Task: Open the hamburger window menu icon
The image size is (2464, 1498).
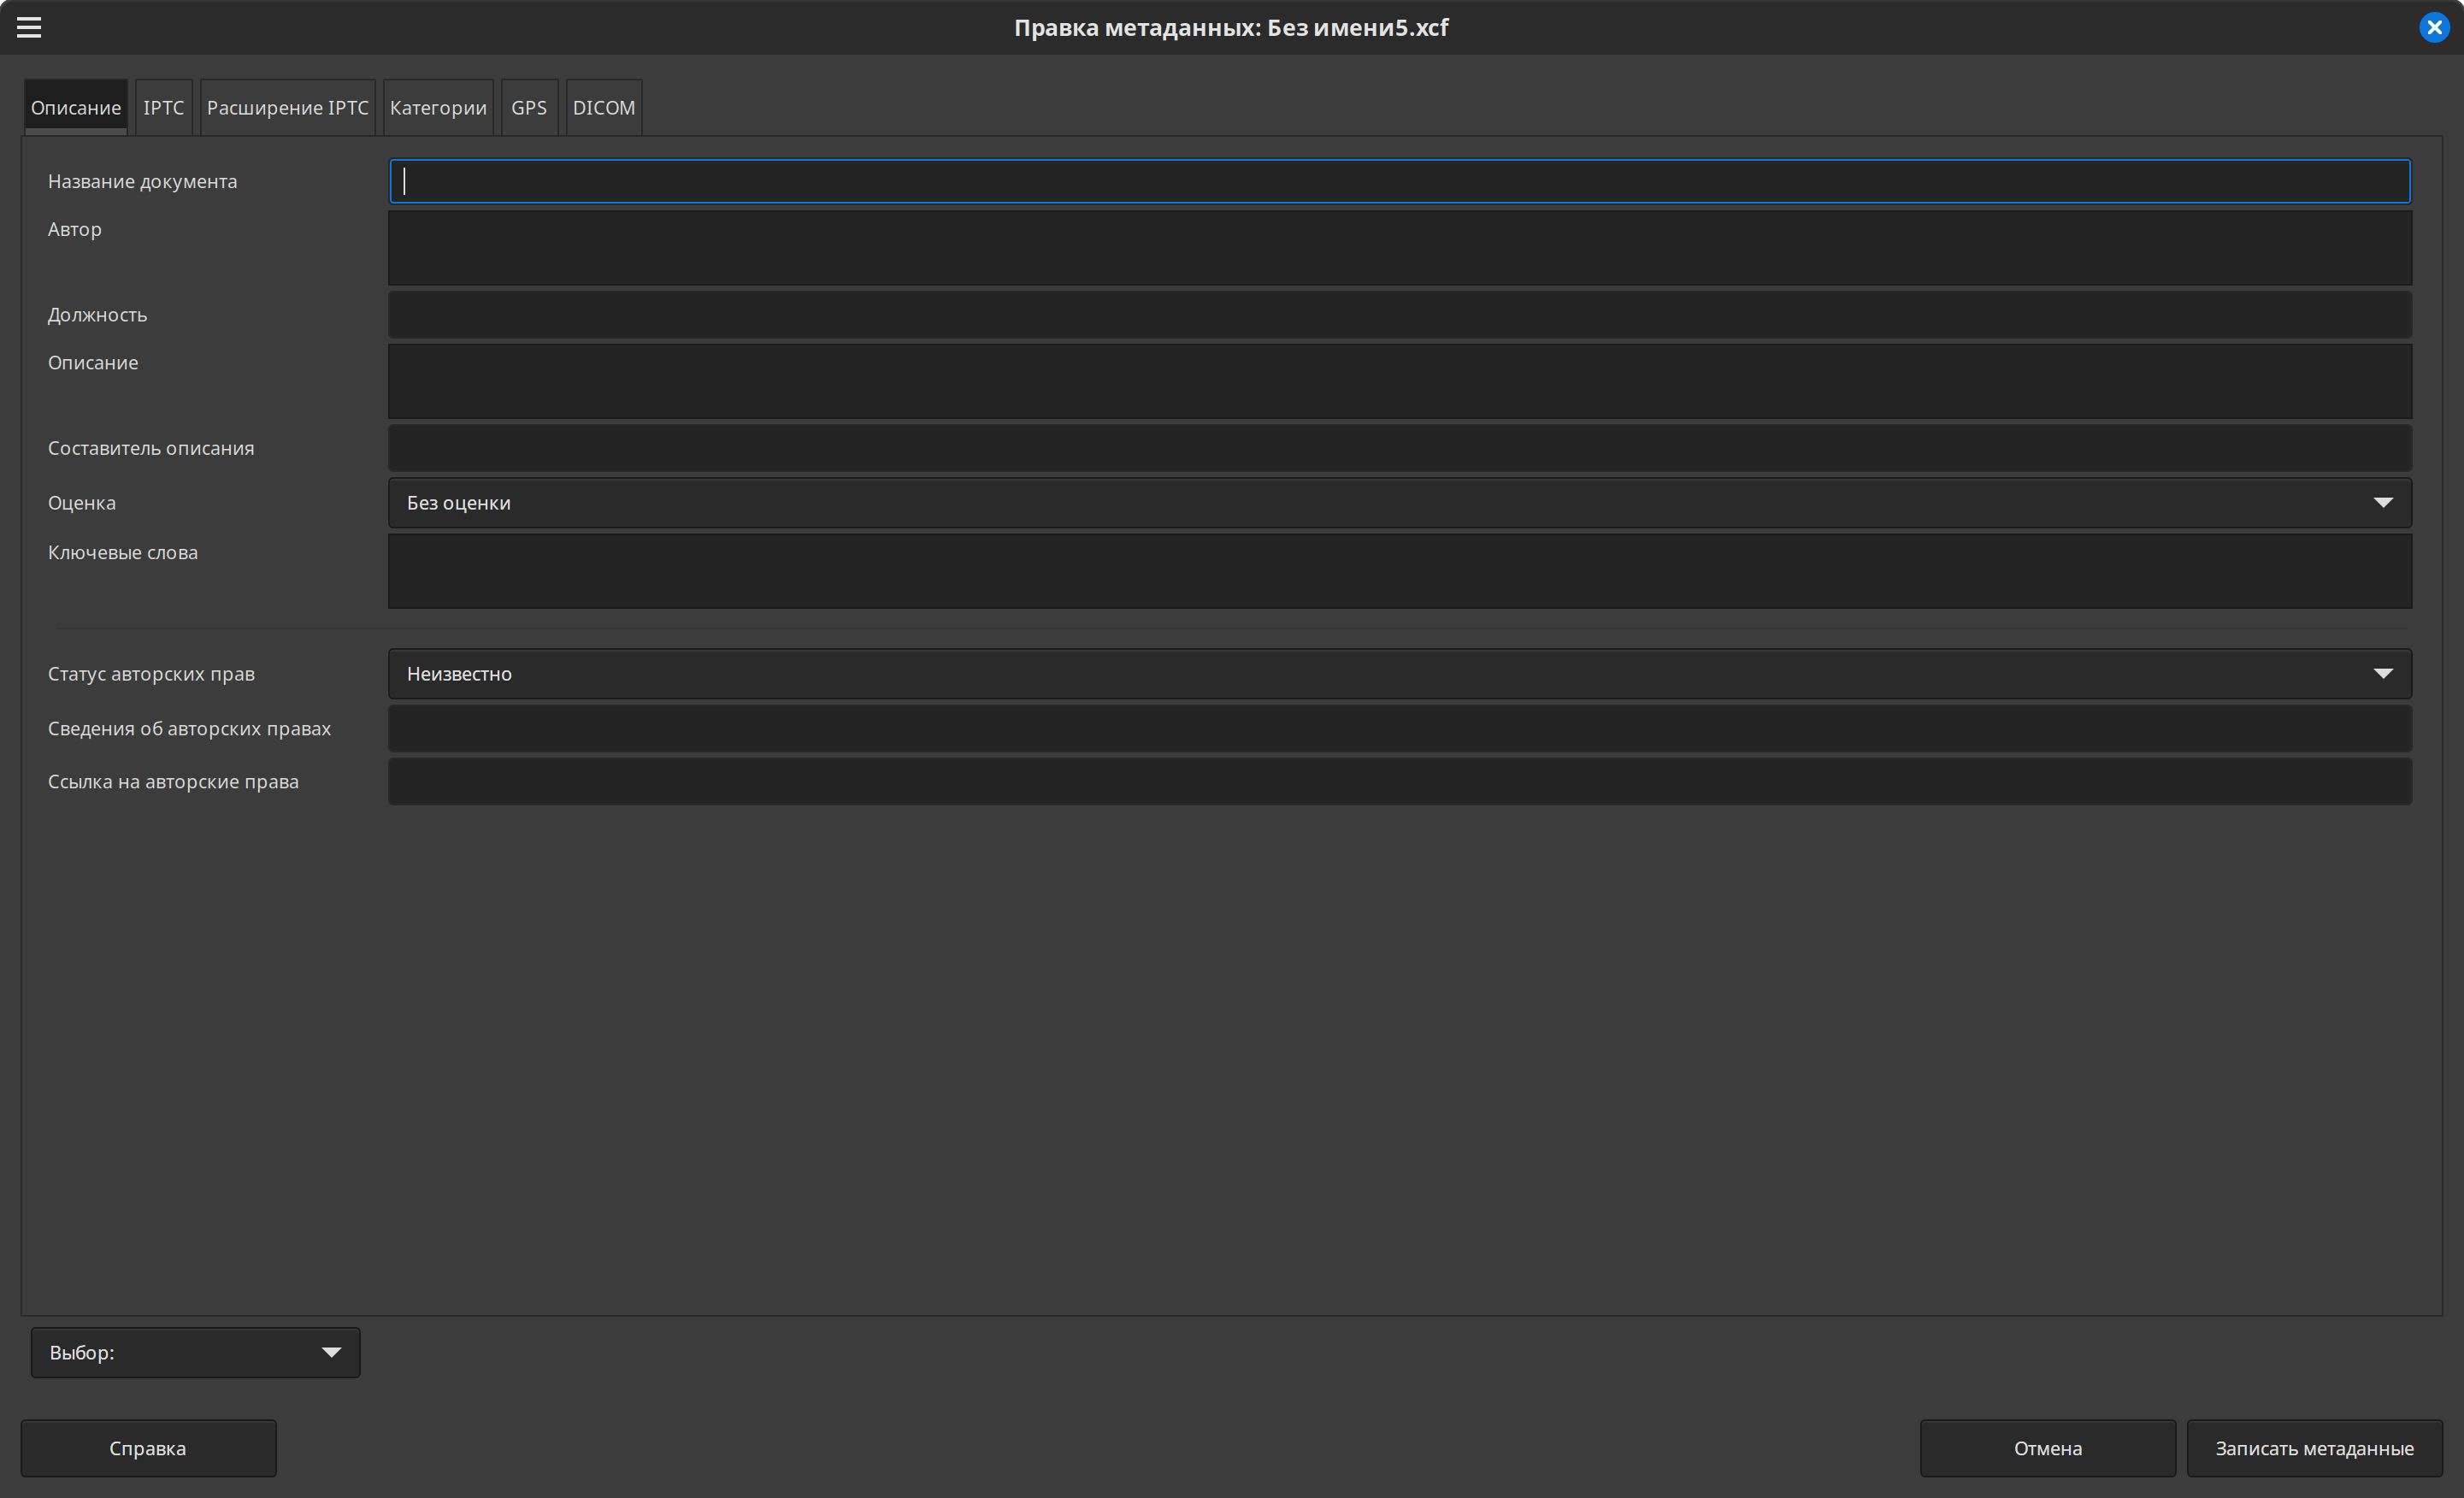Action: [x=29, y=27]
